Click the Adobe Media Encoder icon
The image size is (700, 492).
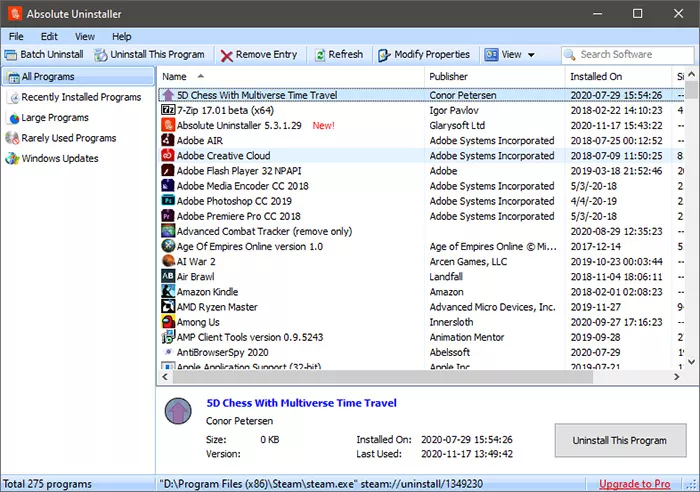point(168,186)
